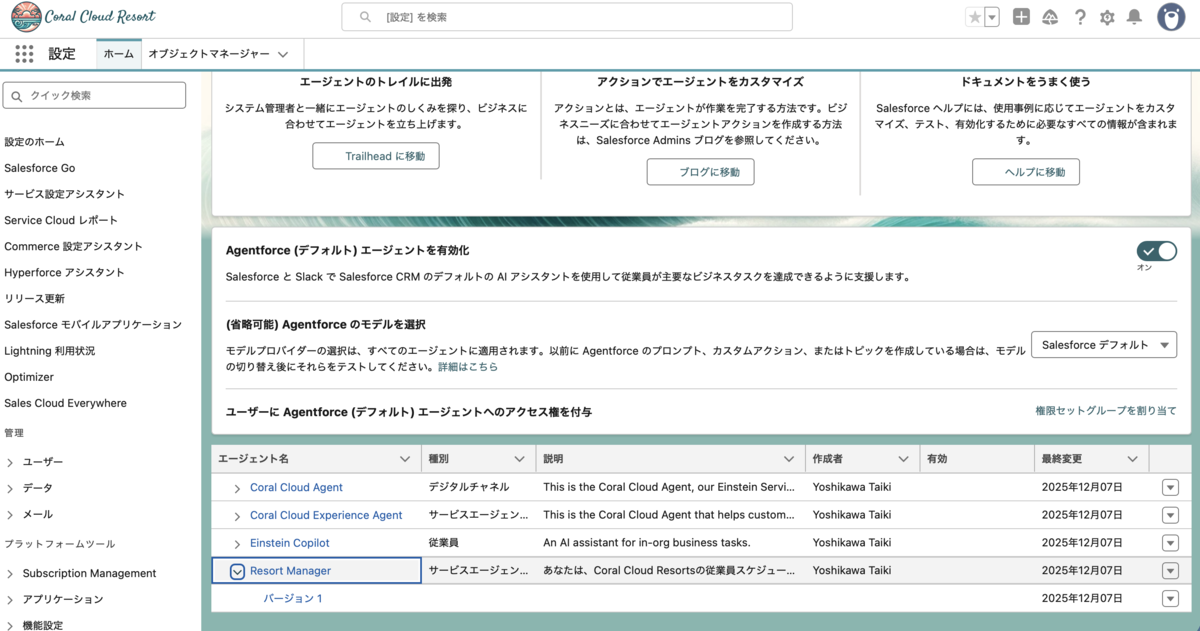Open Coral Cloud Experience Agent link

point(326,516)
